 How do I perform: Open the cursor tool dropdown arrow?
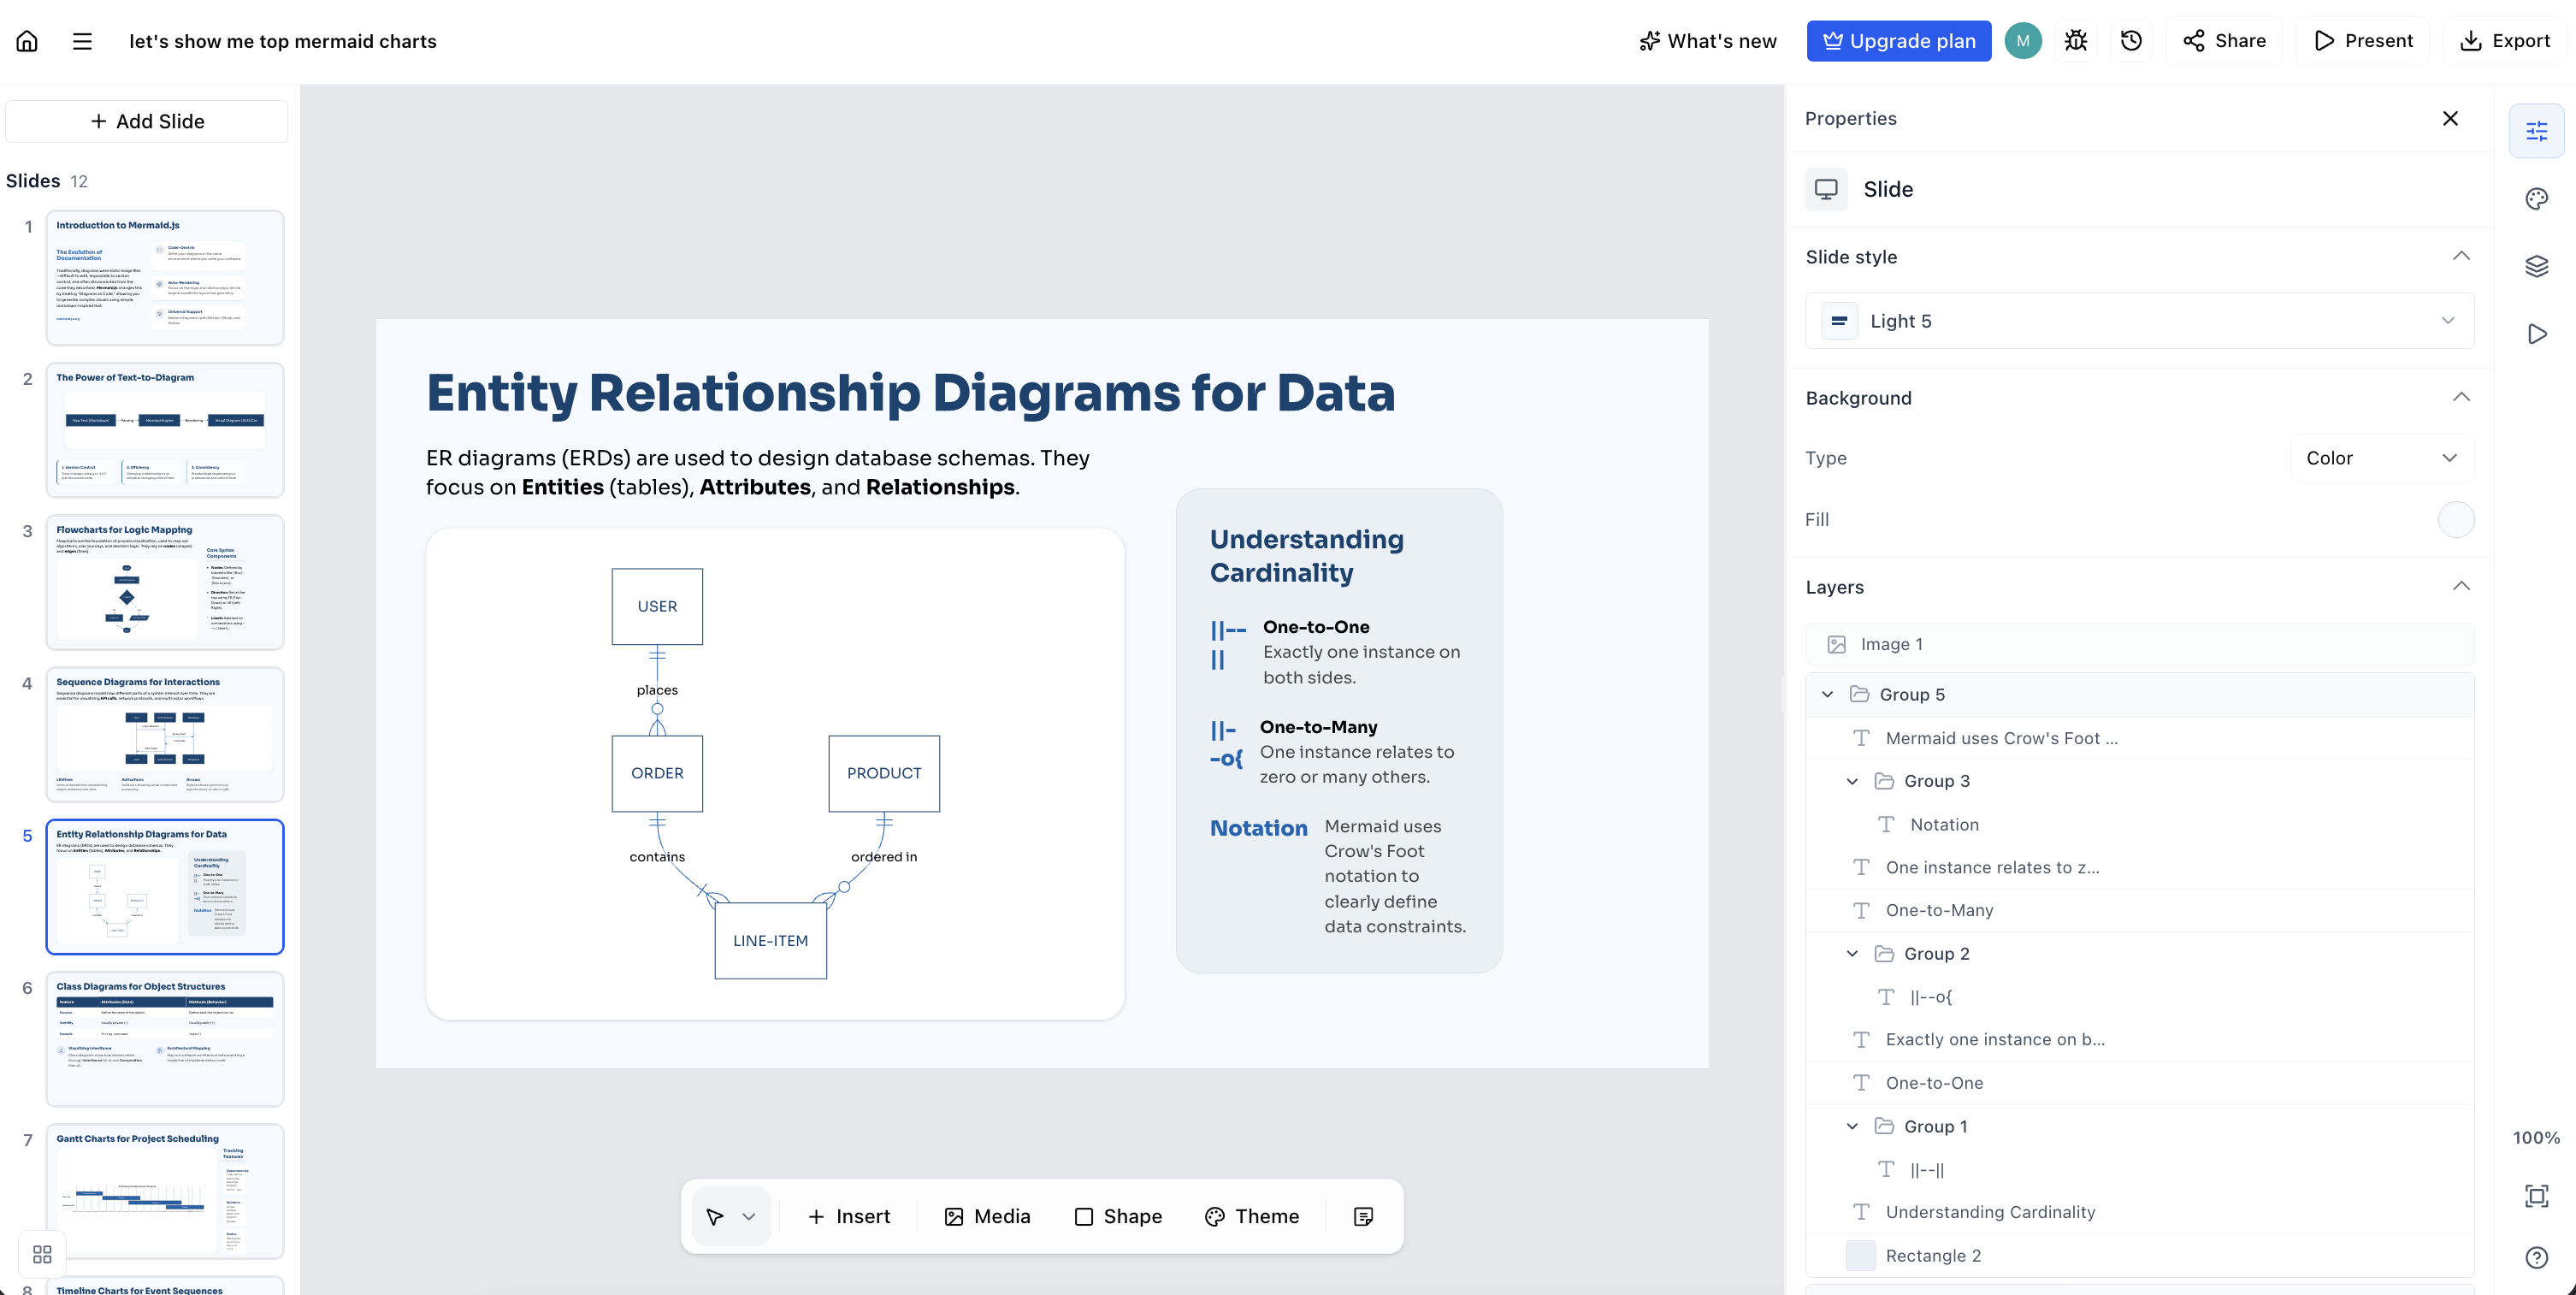[x=749, y=1216]
